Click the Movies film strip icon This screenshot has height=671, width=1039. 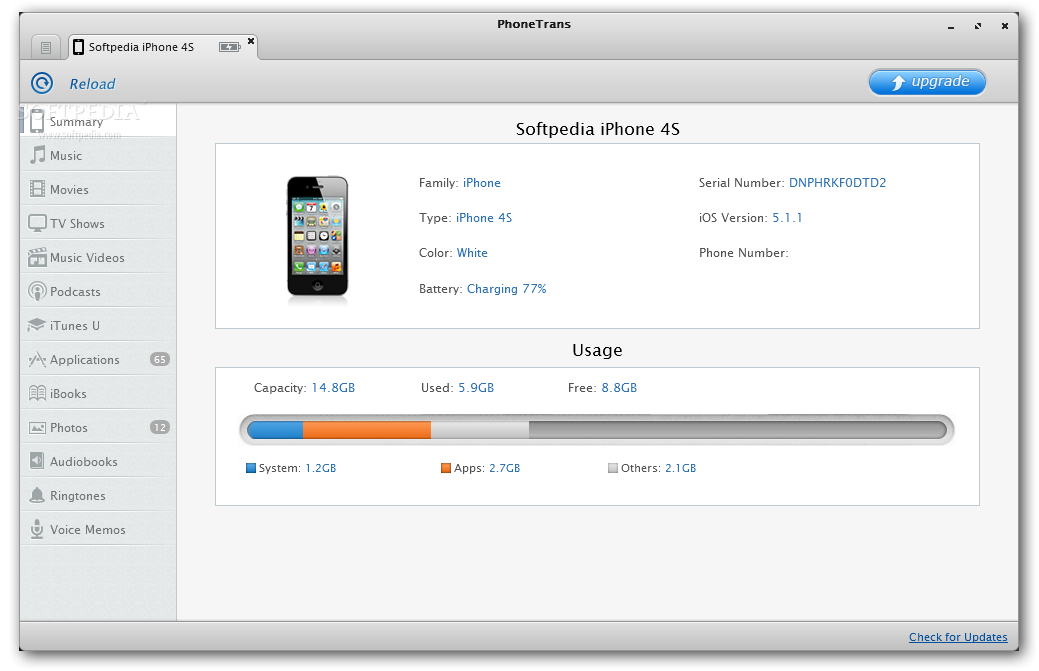pyautogui.click(x=37, y=189)
